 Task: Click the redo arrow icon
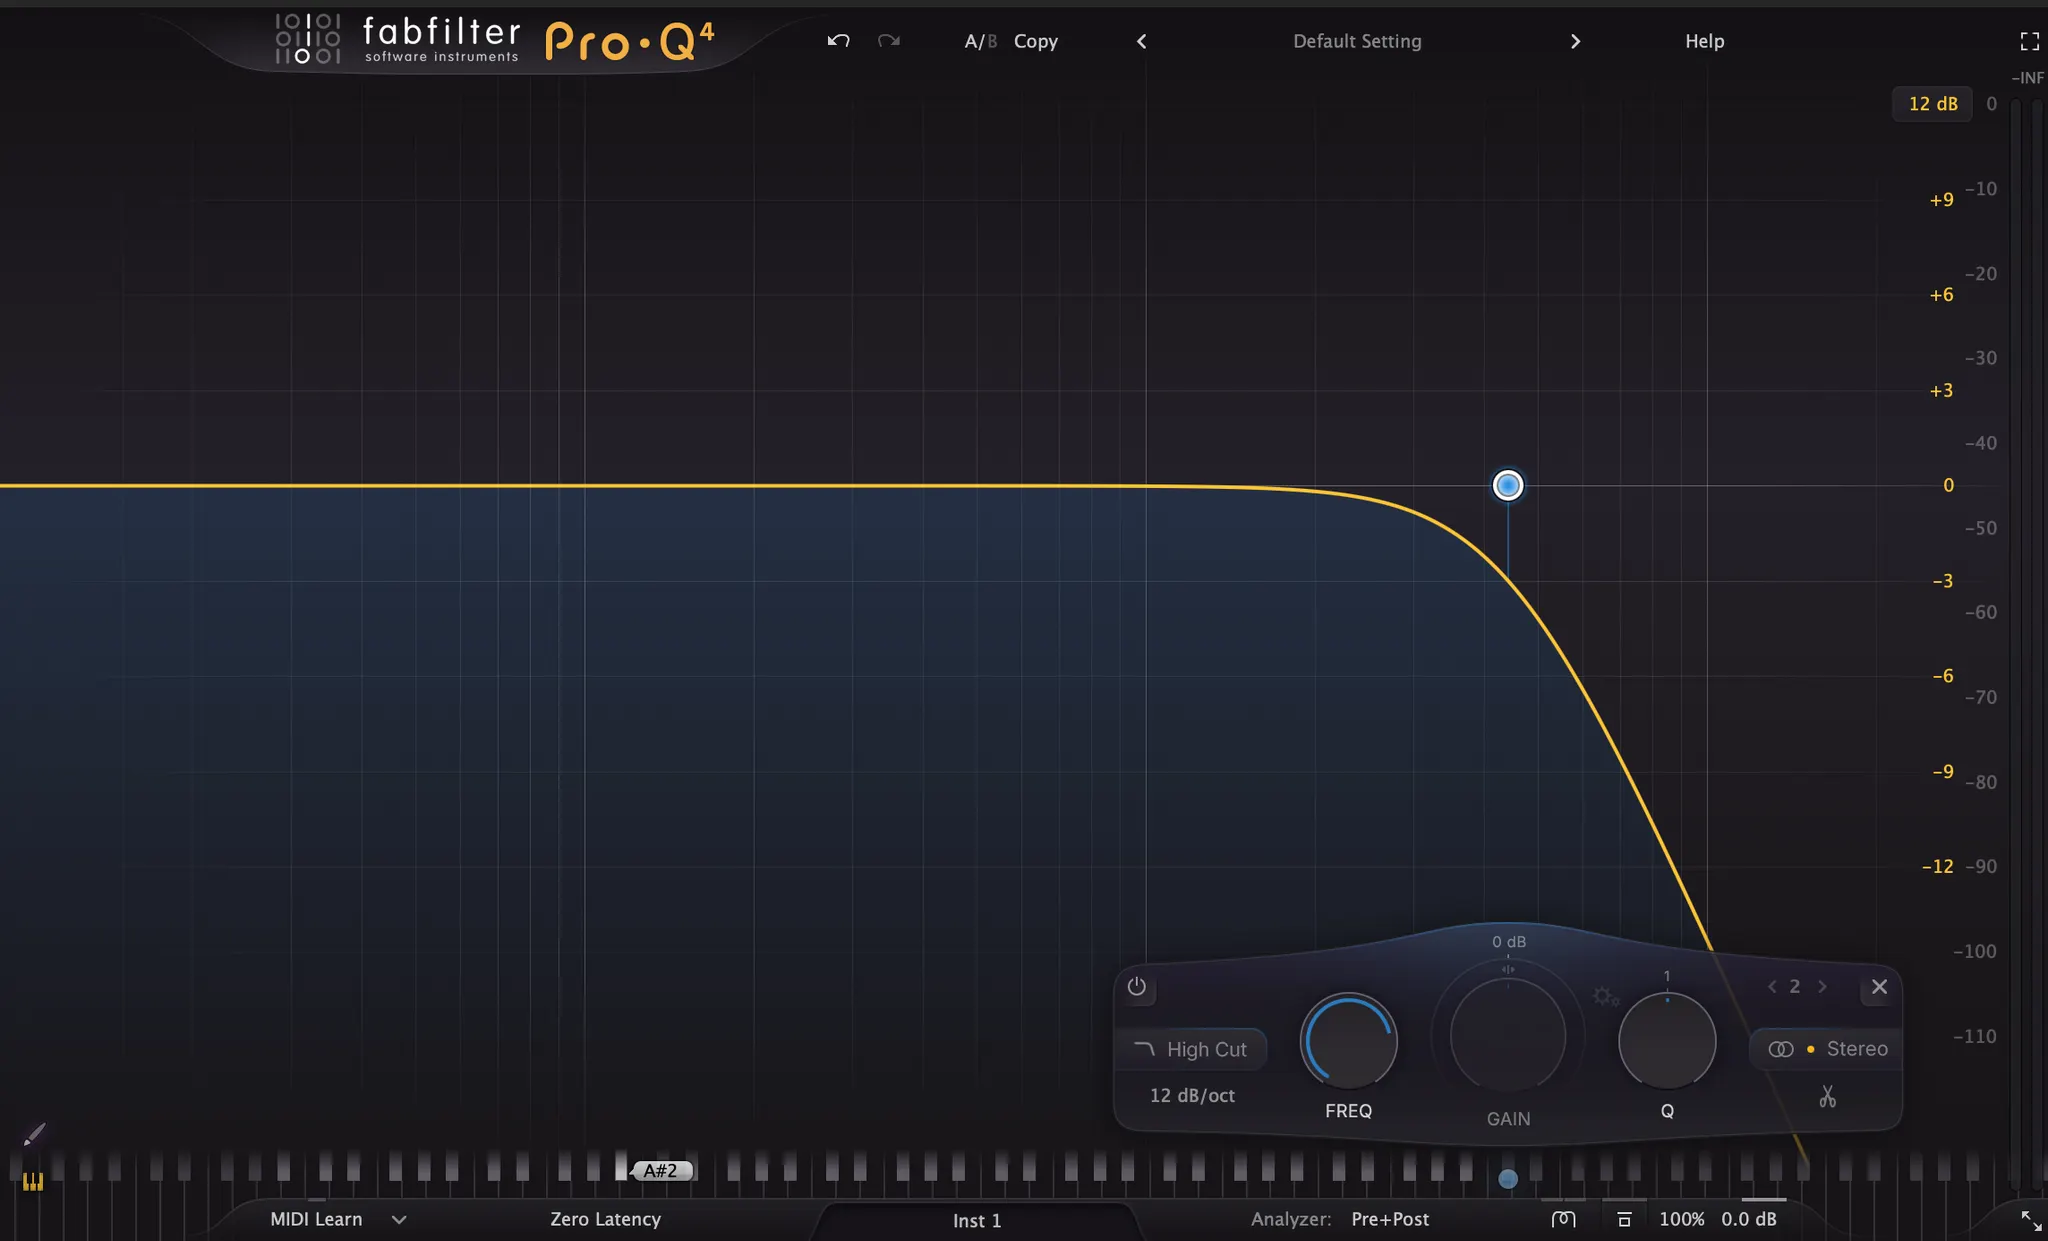[889, 41]
